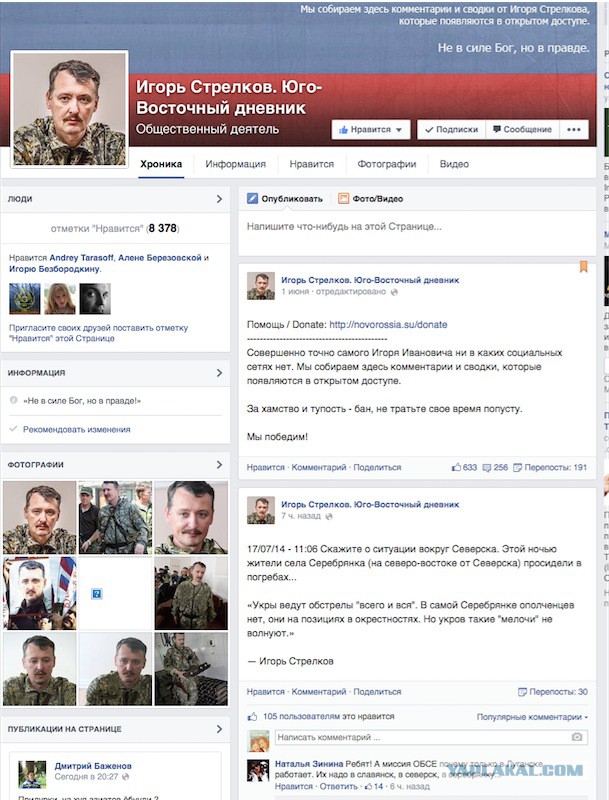Click the '7 ч. назад' timestamp
The height and width of the screenshot is (800, 609).
(x=301, y=516)
